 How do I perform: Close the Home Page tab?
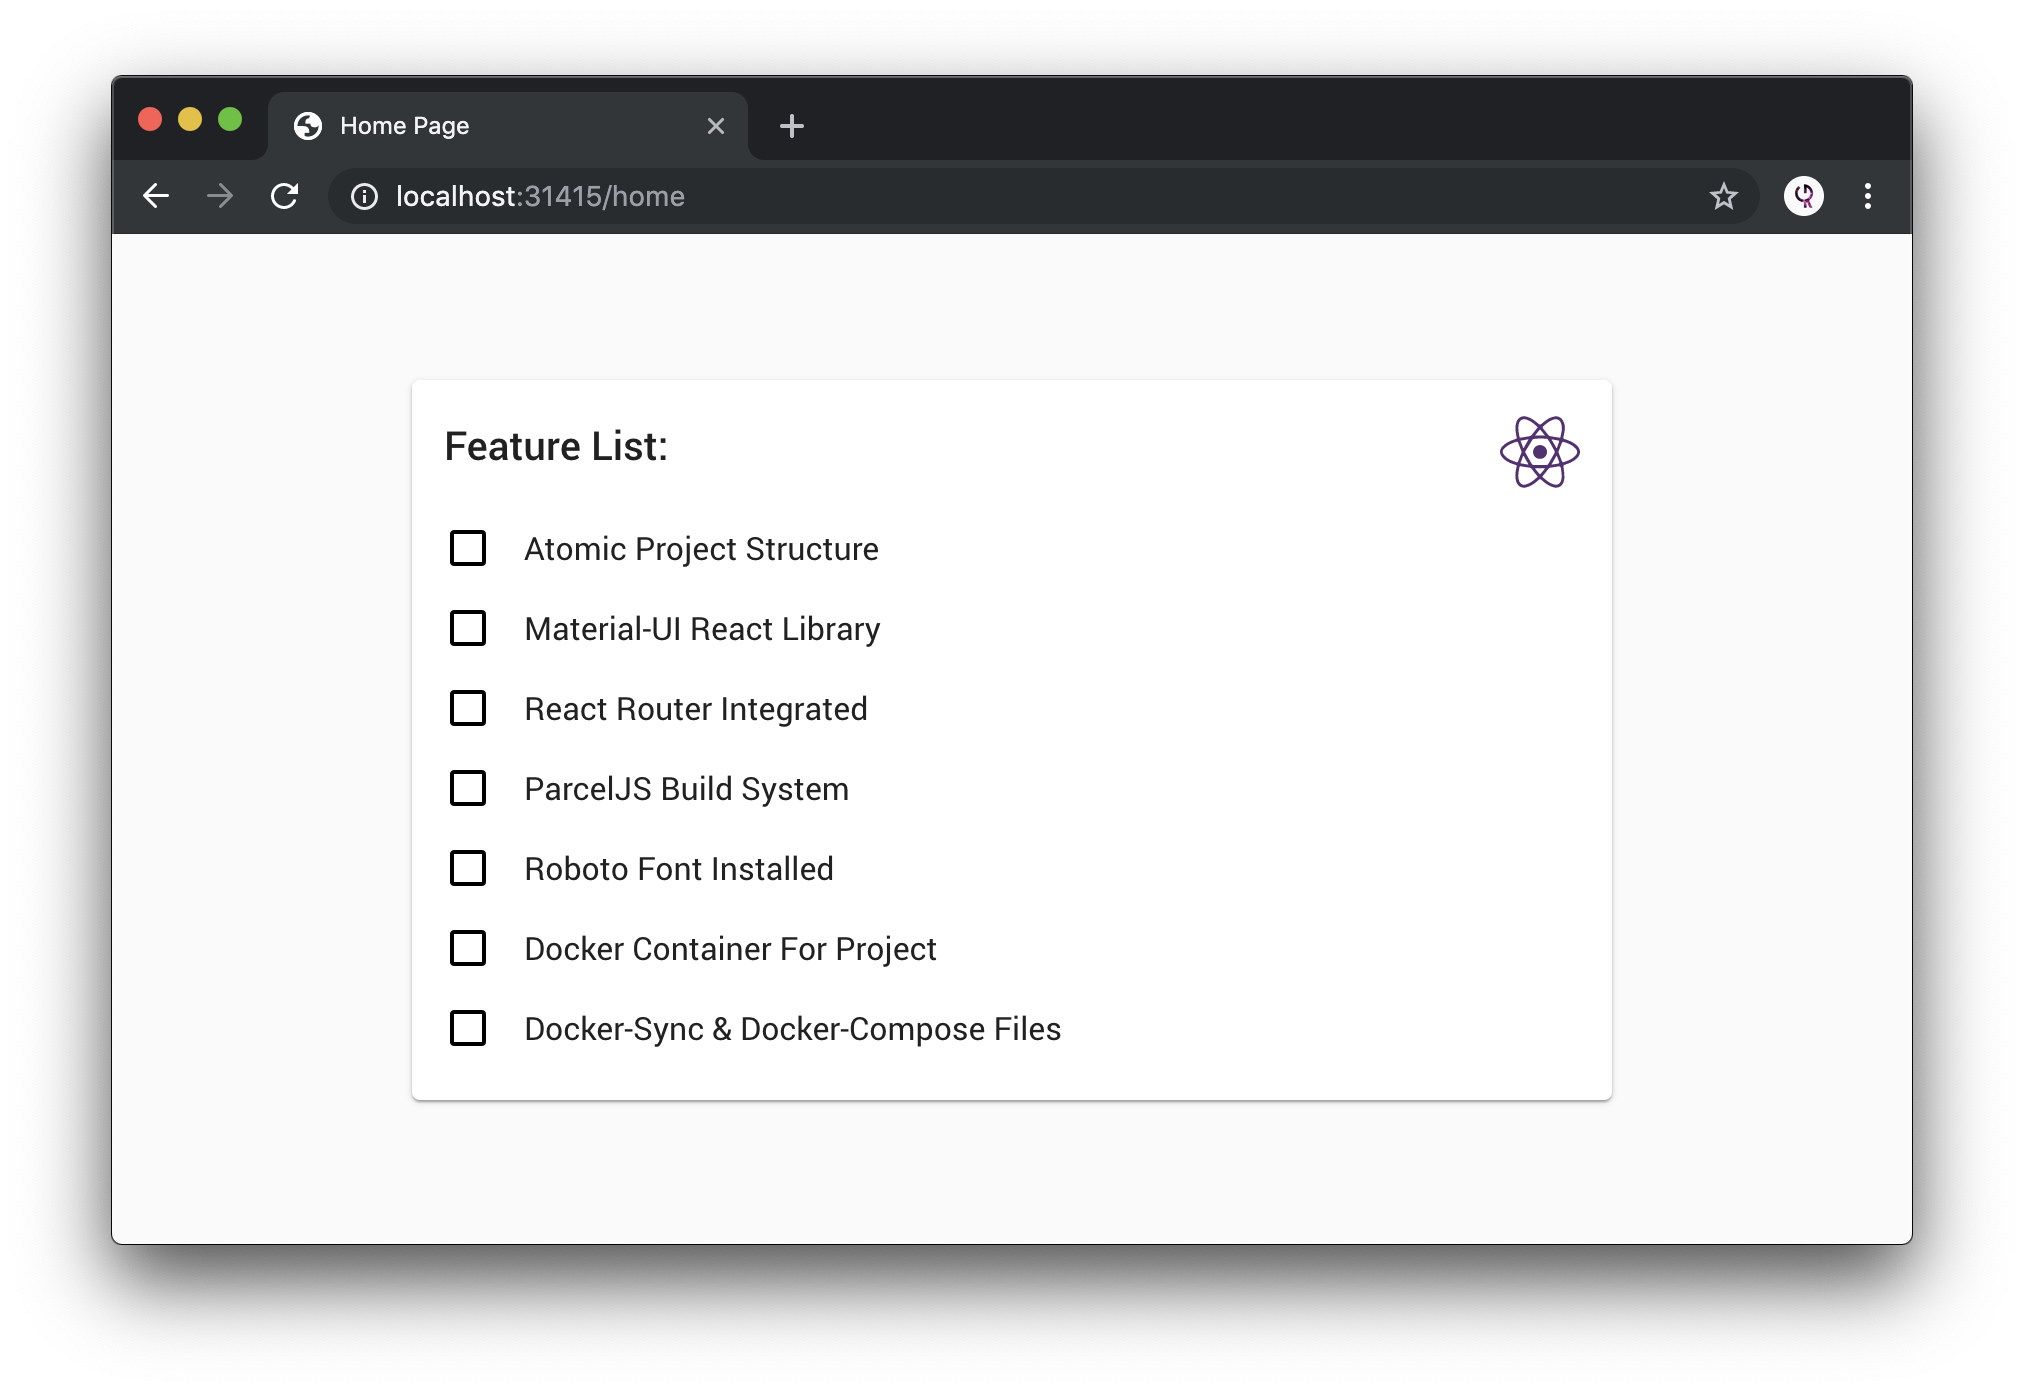[x=715, y=126]
